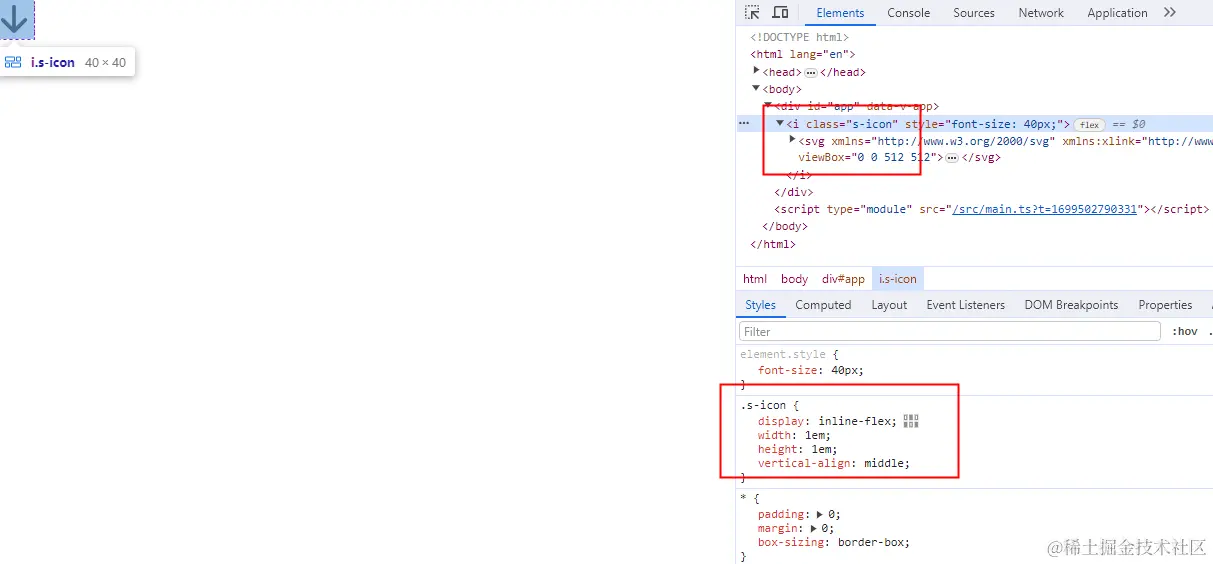This screenshot has width=1213, height=564.
Task: Open the Event Listeners pane tab
Action: click(x=965, y=305)
